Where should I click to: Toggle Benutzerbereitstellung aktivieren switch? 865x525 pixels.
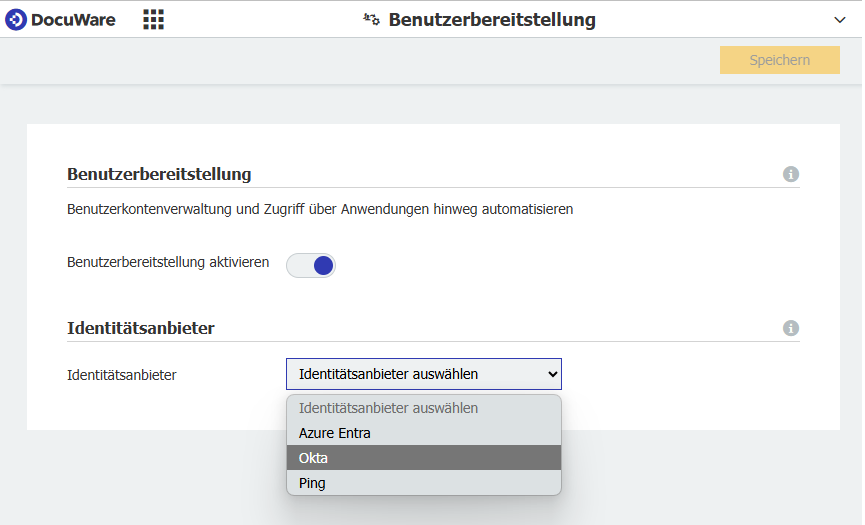point(311,265)
